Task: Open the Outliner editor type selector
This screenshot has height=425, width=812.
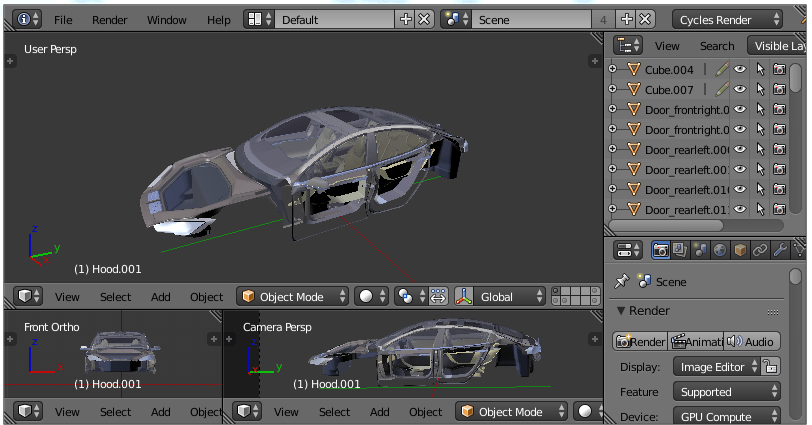Action: 628,46
